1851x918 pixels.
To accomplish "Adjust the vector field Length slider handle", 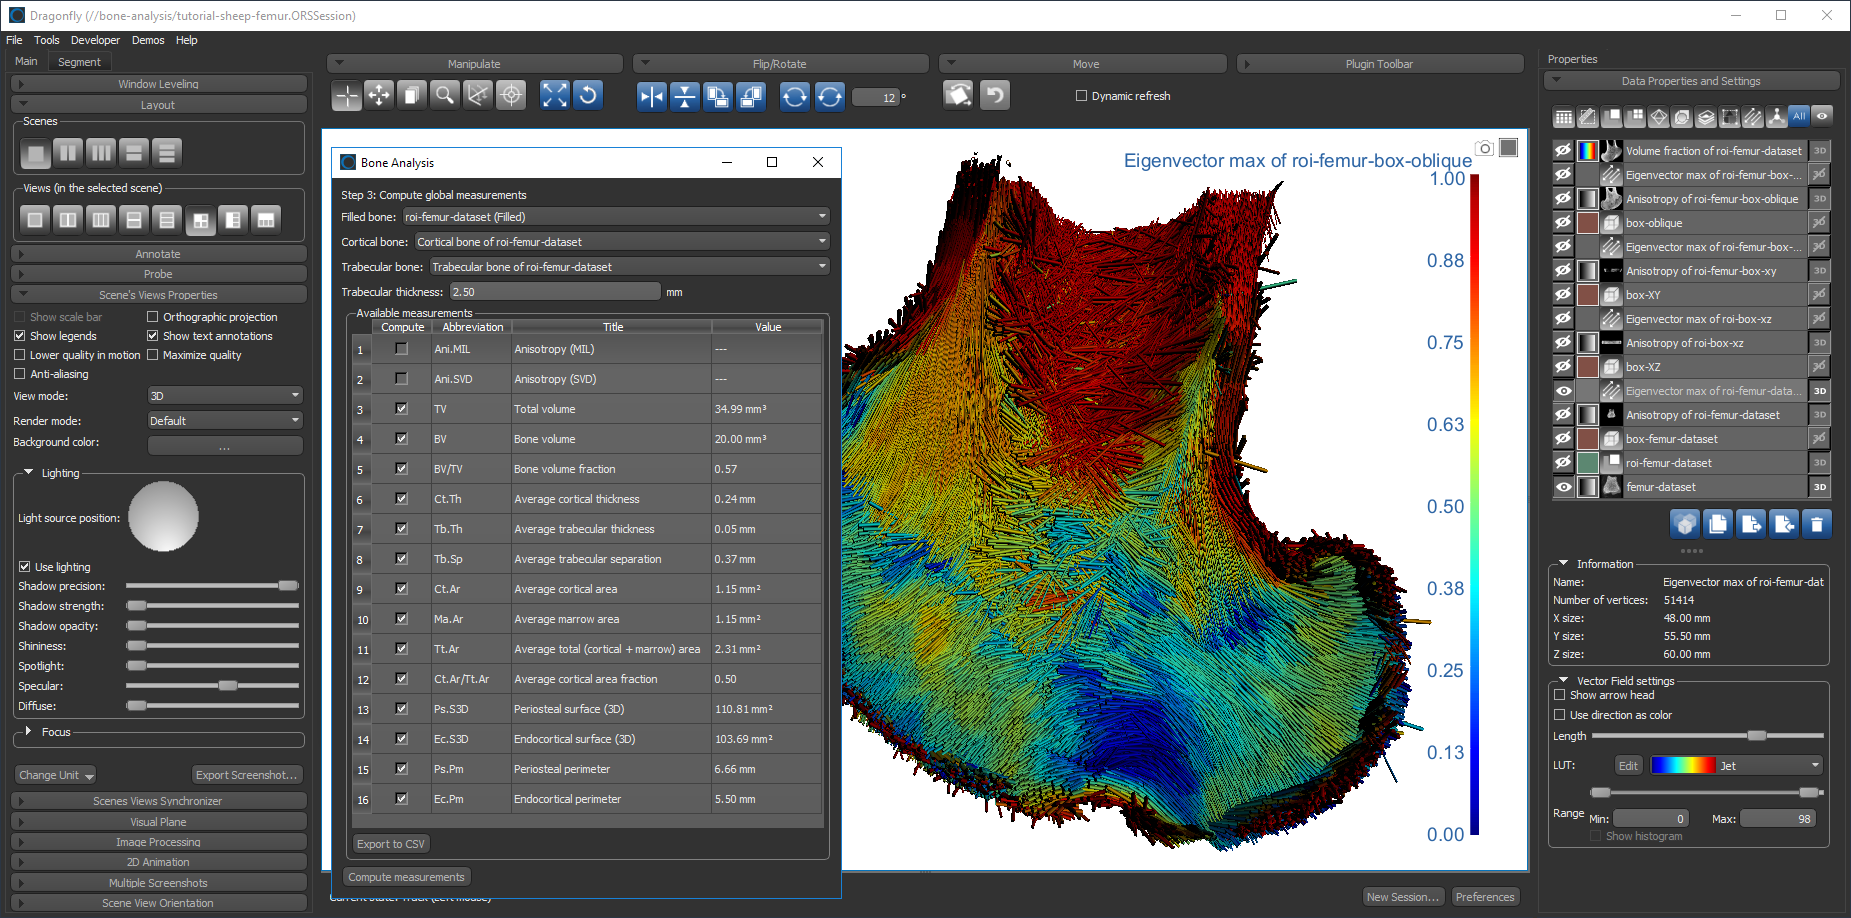I will pos(1756,736).
